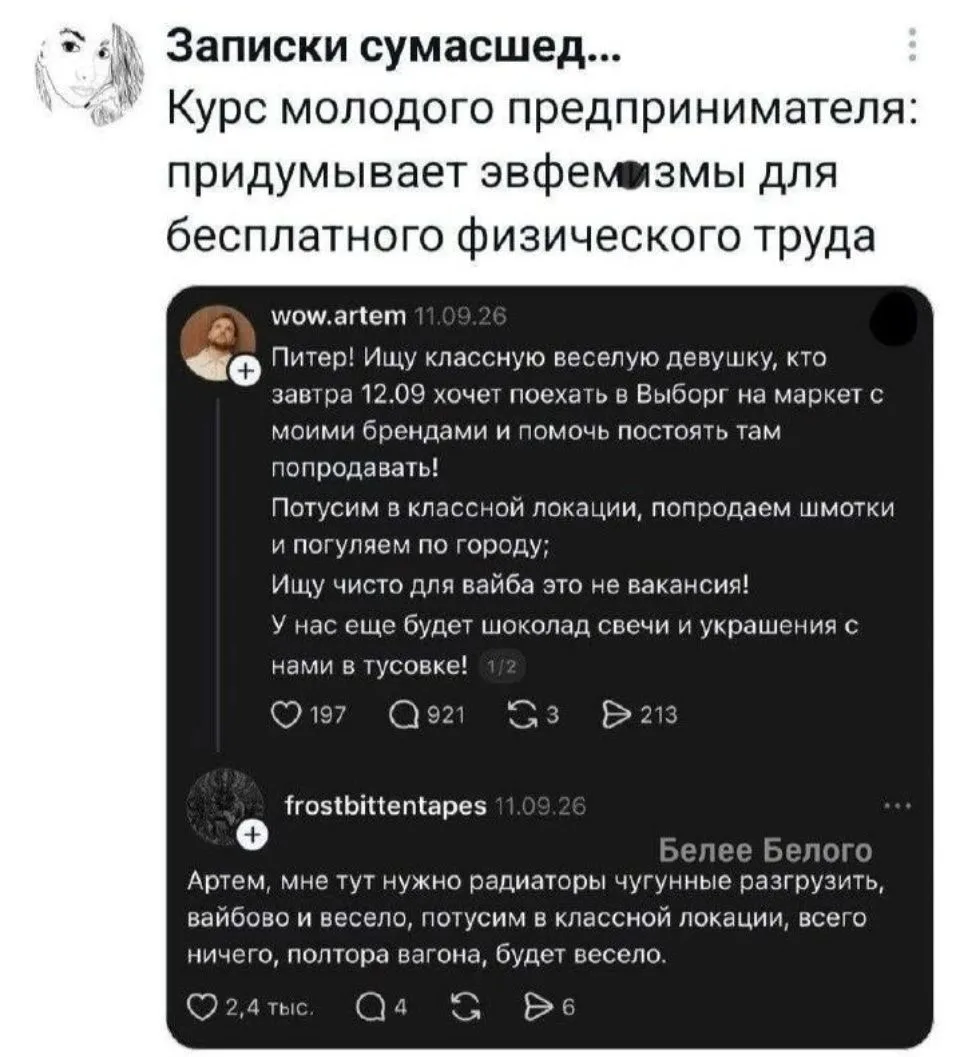The image size is (968, 1057).
Task: View frostbittentapes profile picture
Action: [224, 806]
